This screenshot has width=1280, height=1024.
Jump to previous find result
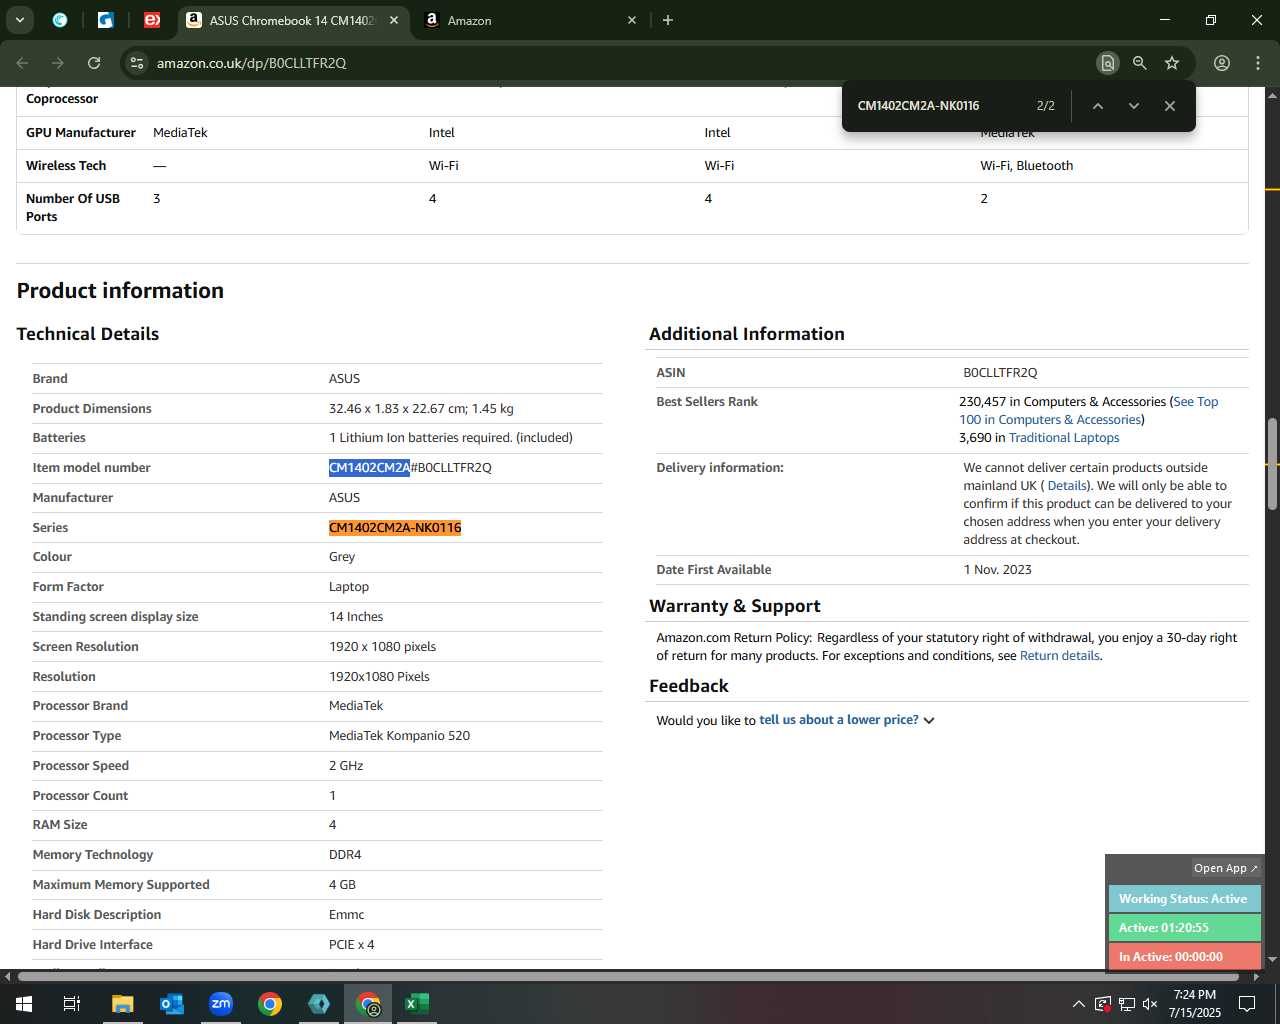pos(1097,106)
